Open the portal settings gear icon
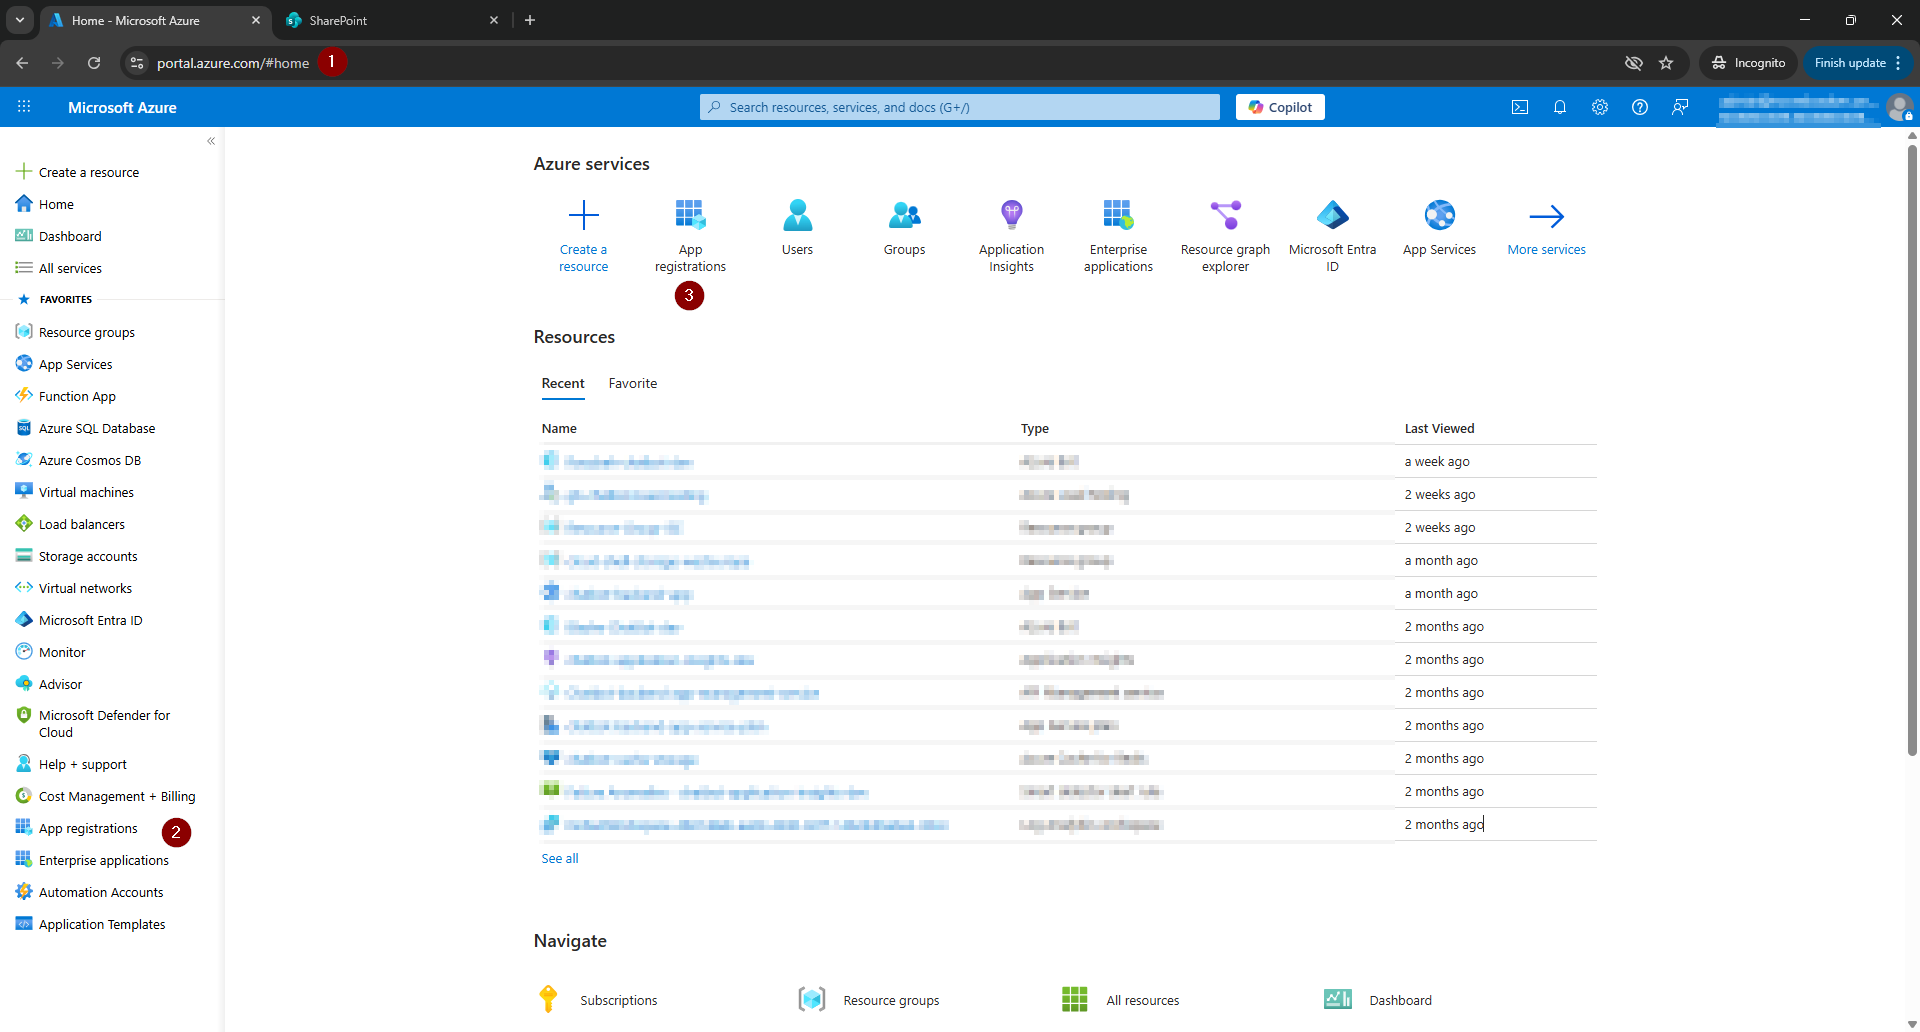 [x=1599, y=107]
